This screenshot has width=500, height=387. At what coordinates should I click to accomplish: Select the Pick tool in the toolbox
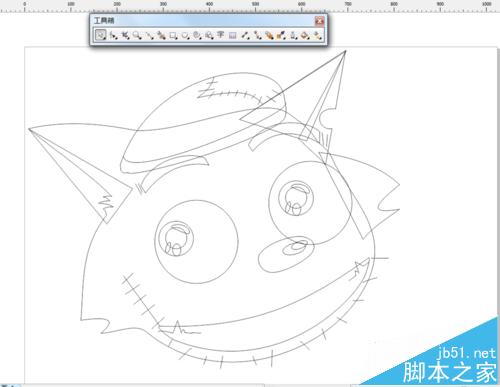pyautogui.click(x=100, y=35)
